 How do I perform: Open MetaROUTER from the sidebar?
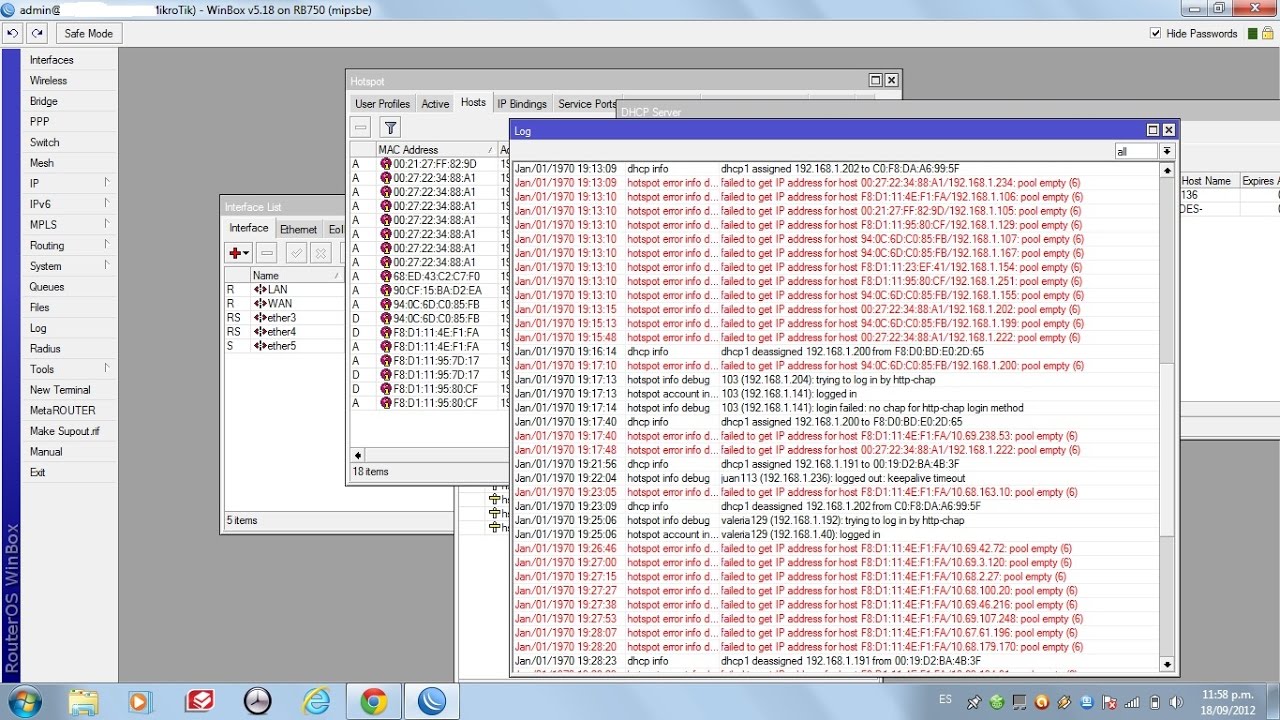click(62, 411)
